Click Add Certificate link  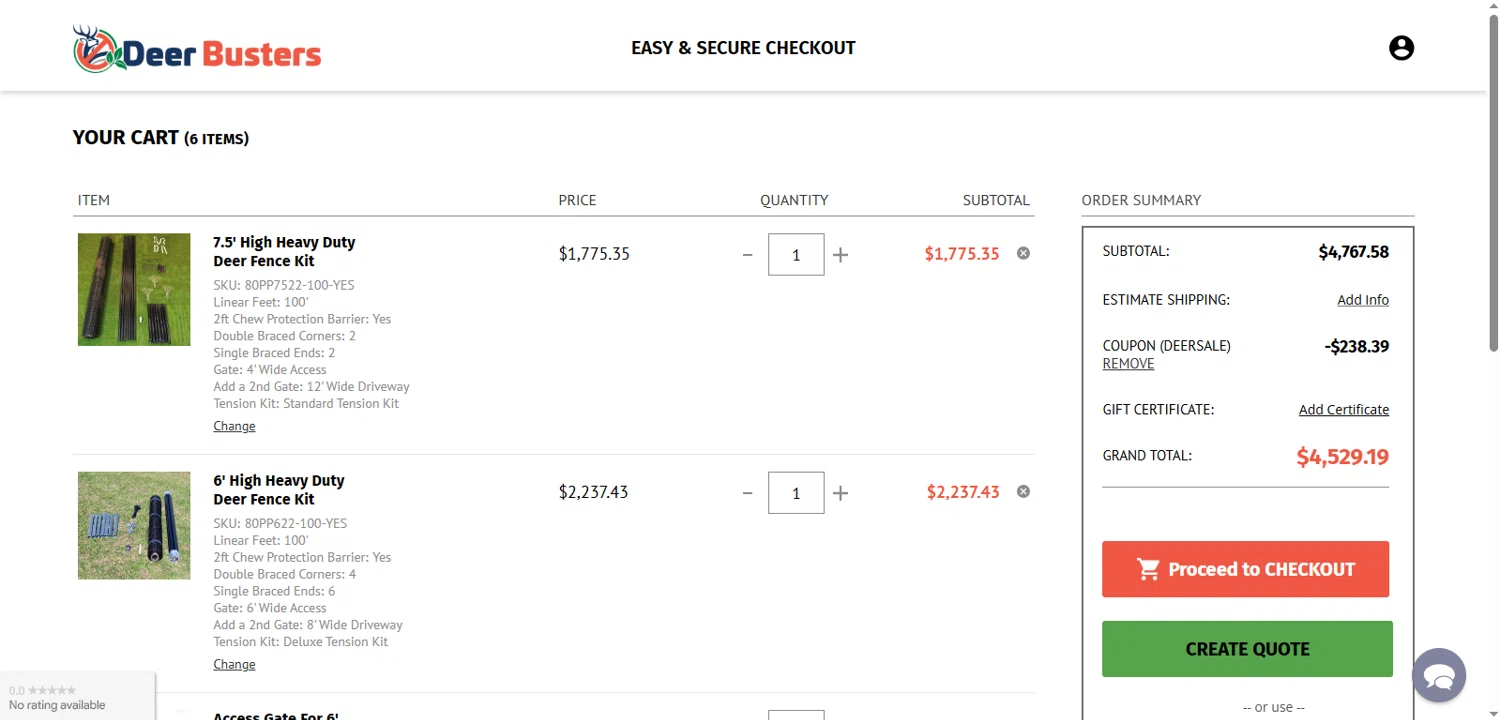click(x=1343, y=410)
